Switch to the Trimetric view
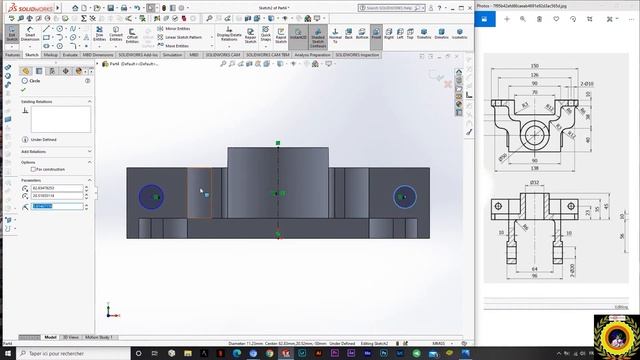 click(x=424, y=34)
